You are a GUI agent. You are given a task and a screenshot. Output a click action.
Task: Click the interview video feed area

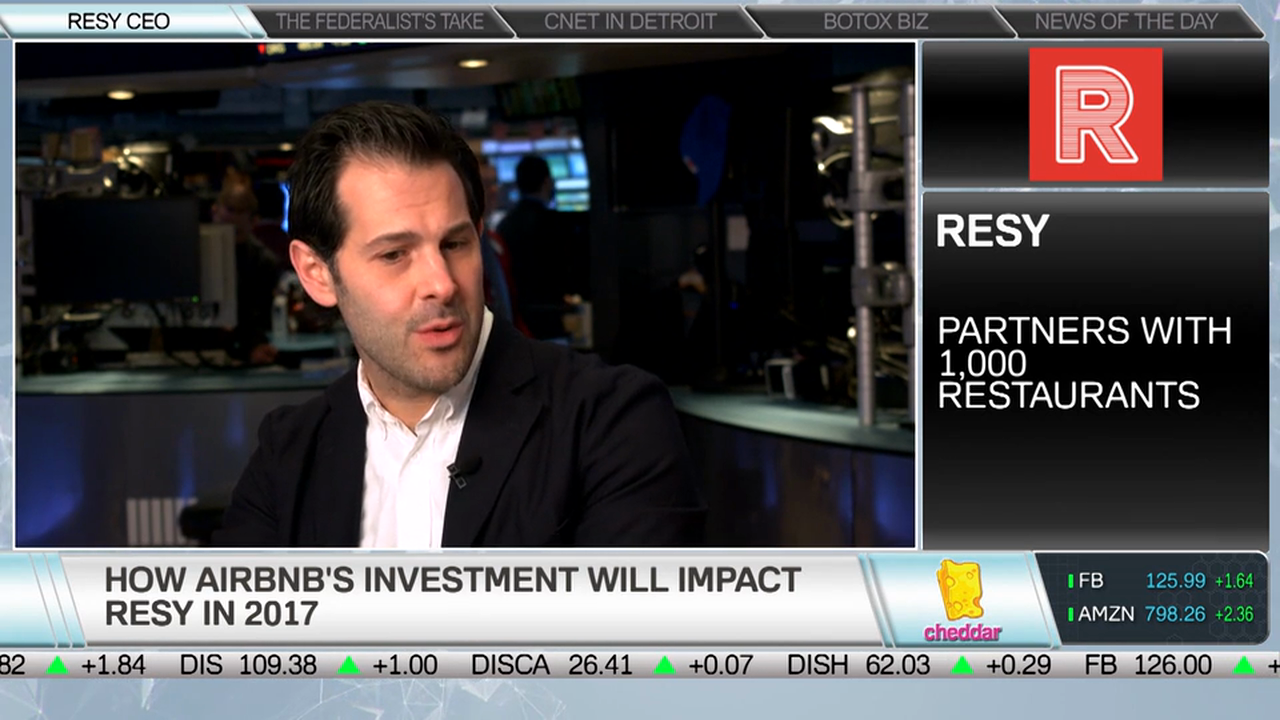click(465, 295)
